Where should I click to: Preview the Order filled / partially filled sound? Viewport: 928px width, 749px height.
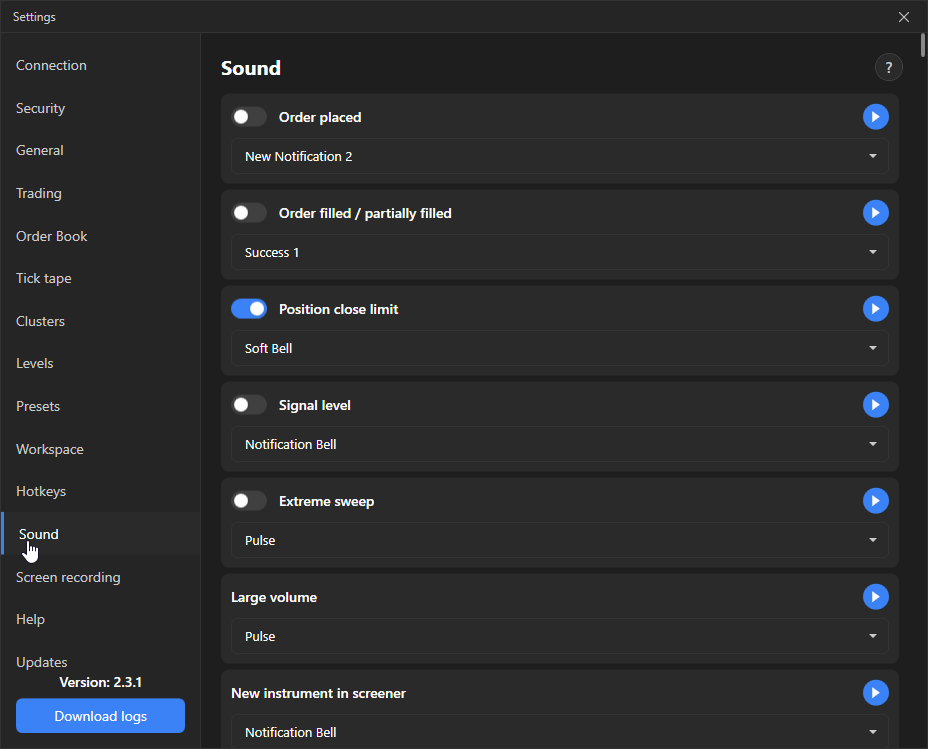click(875, 212)
